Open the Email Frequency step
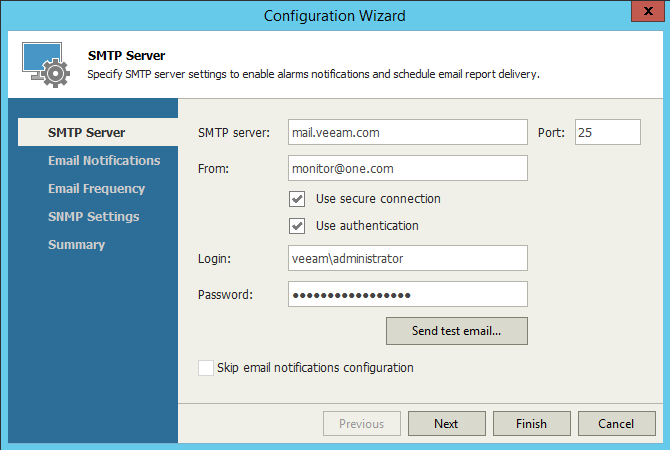Screen dimensions: 670x450 96,188
